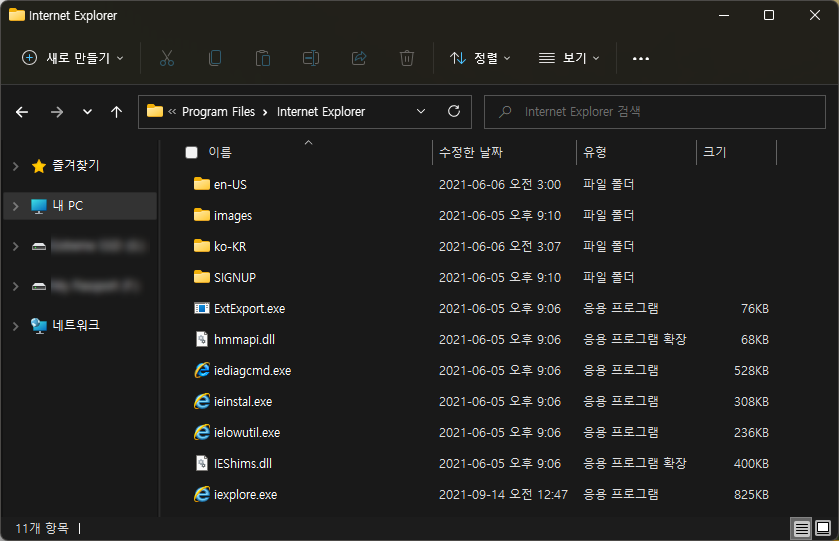Expand the 네트워크 tree node
This screenshot has height=541, width=839.
pyautogui.click(x=16, y=325)
